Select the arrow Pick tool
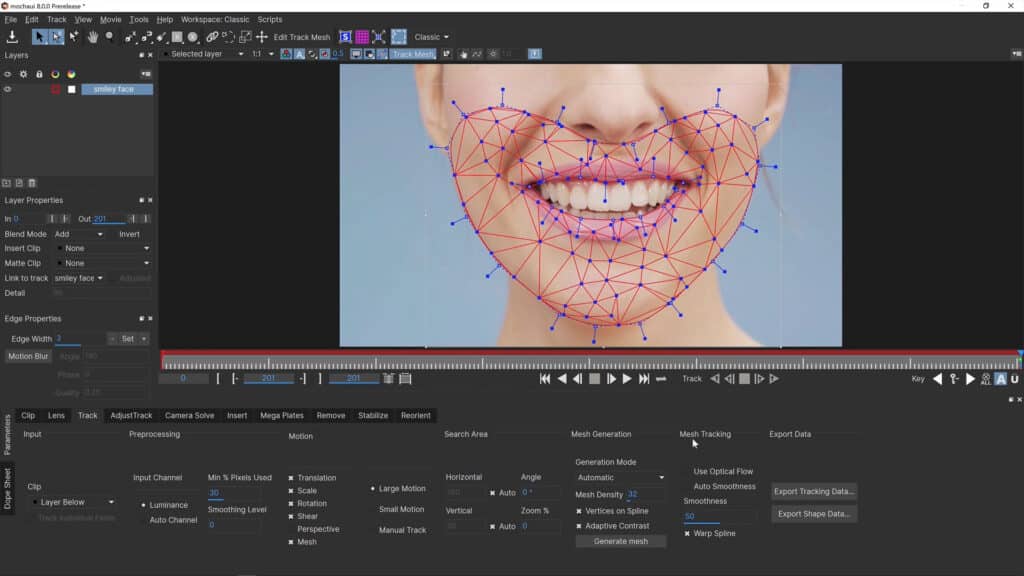 click(x=40, y=37)
